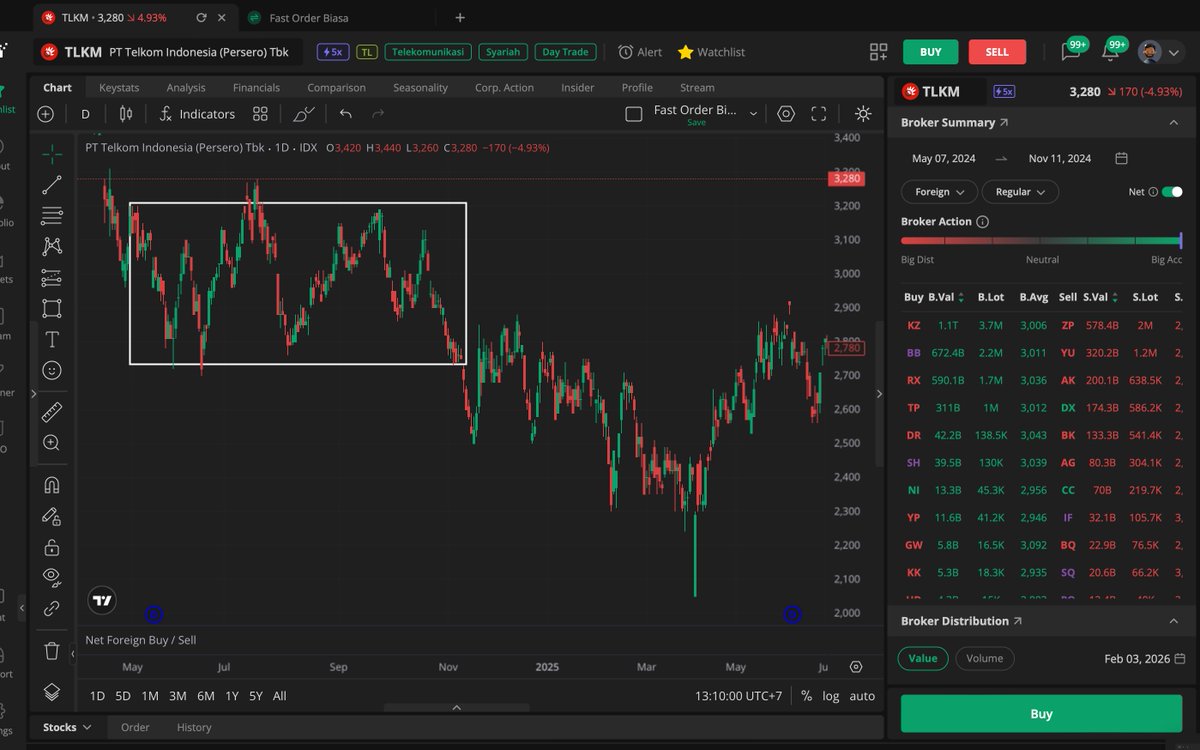Change the D interval selector
The width and height of the screenshot is (1200, 750).
tap(85, 114)
